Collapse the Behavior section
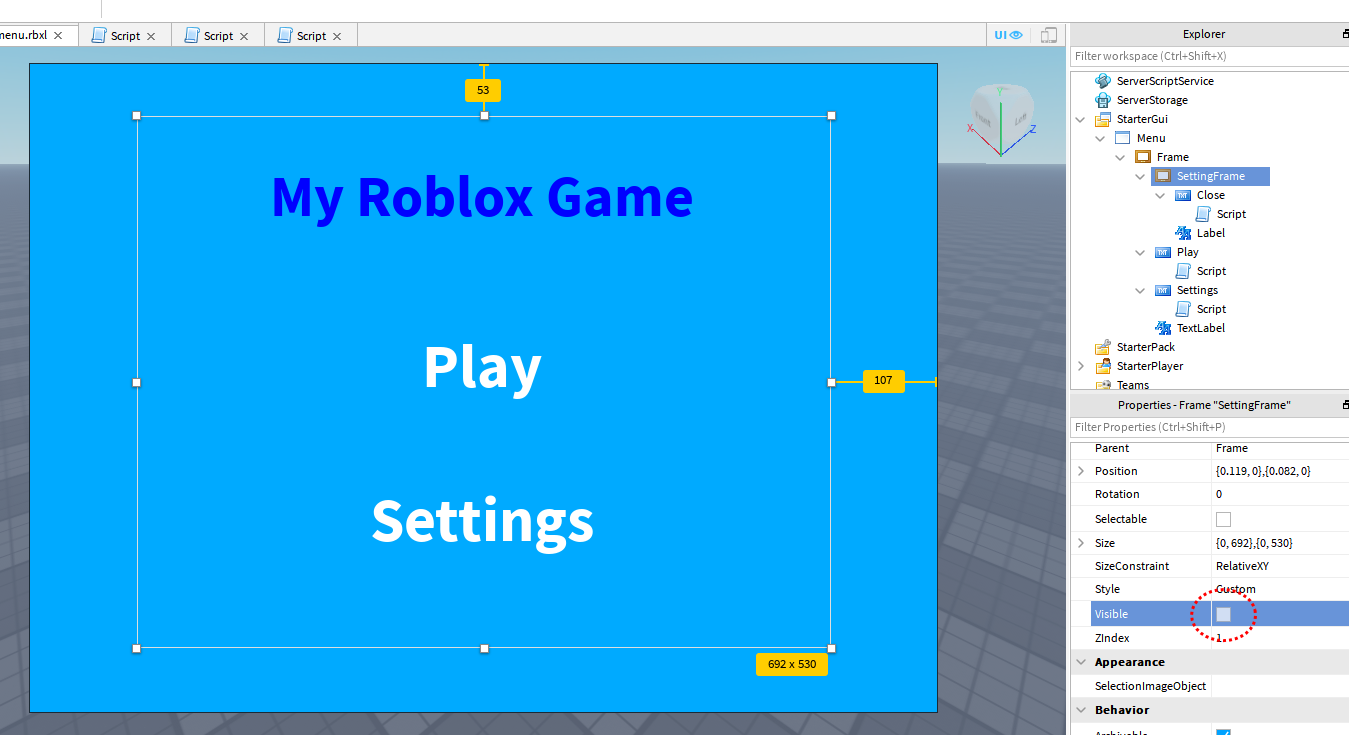 pyautogui.click(x=1081, y=710)
